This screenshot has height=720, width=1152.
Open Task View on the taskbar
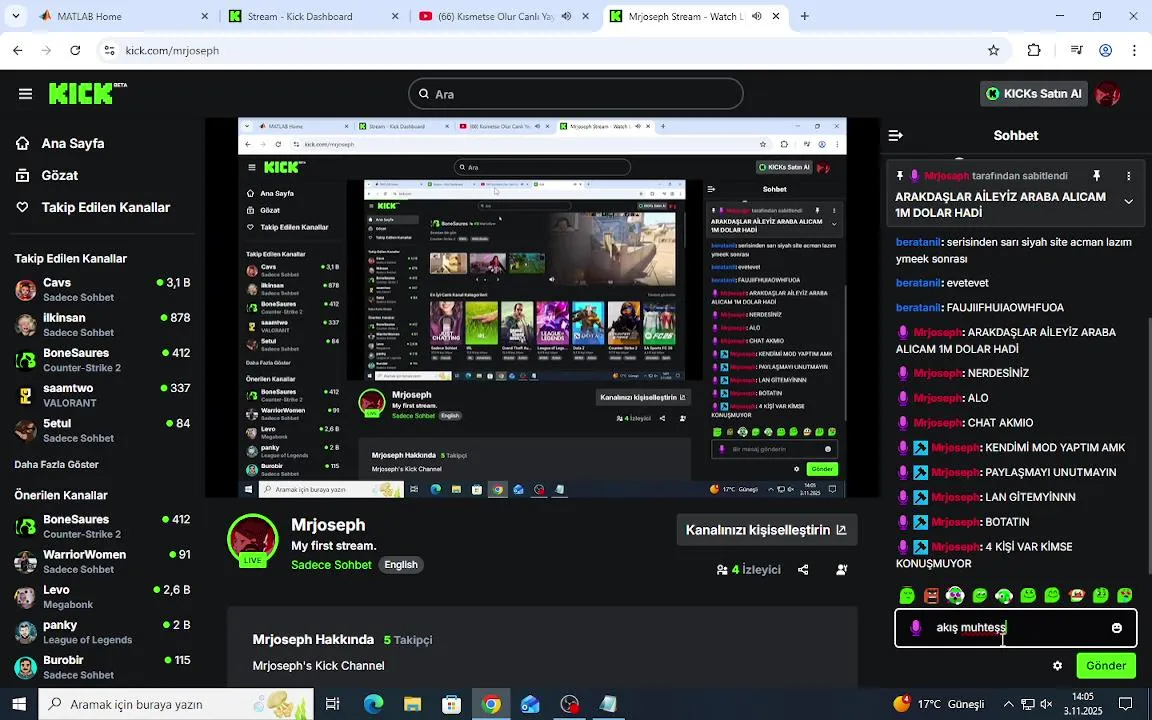(332, 705)
